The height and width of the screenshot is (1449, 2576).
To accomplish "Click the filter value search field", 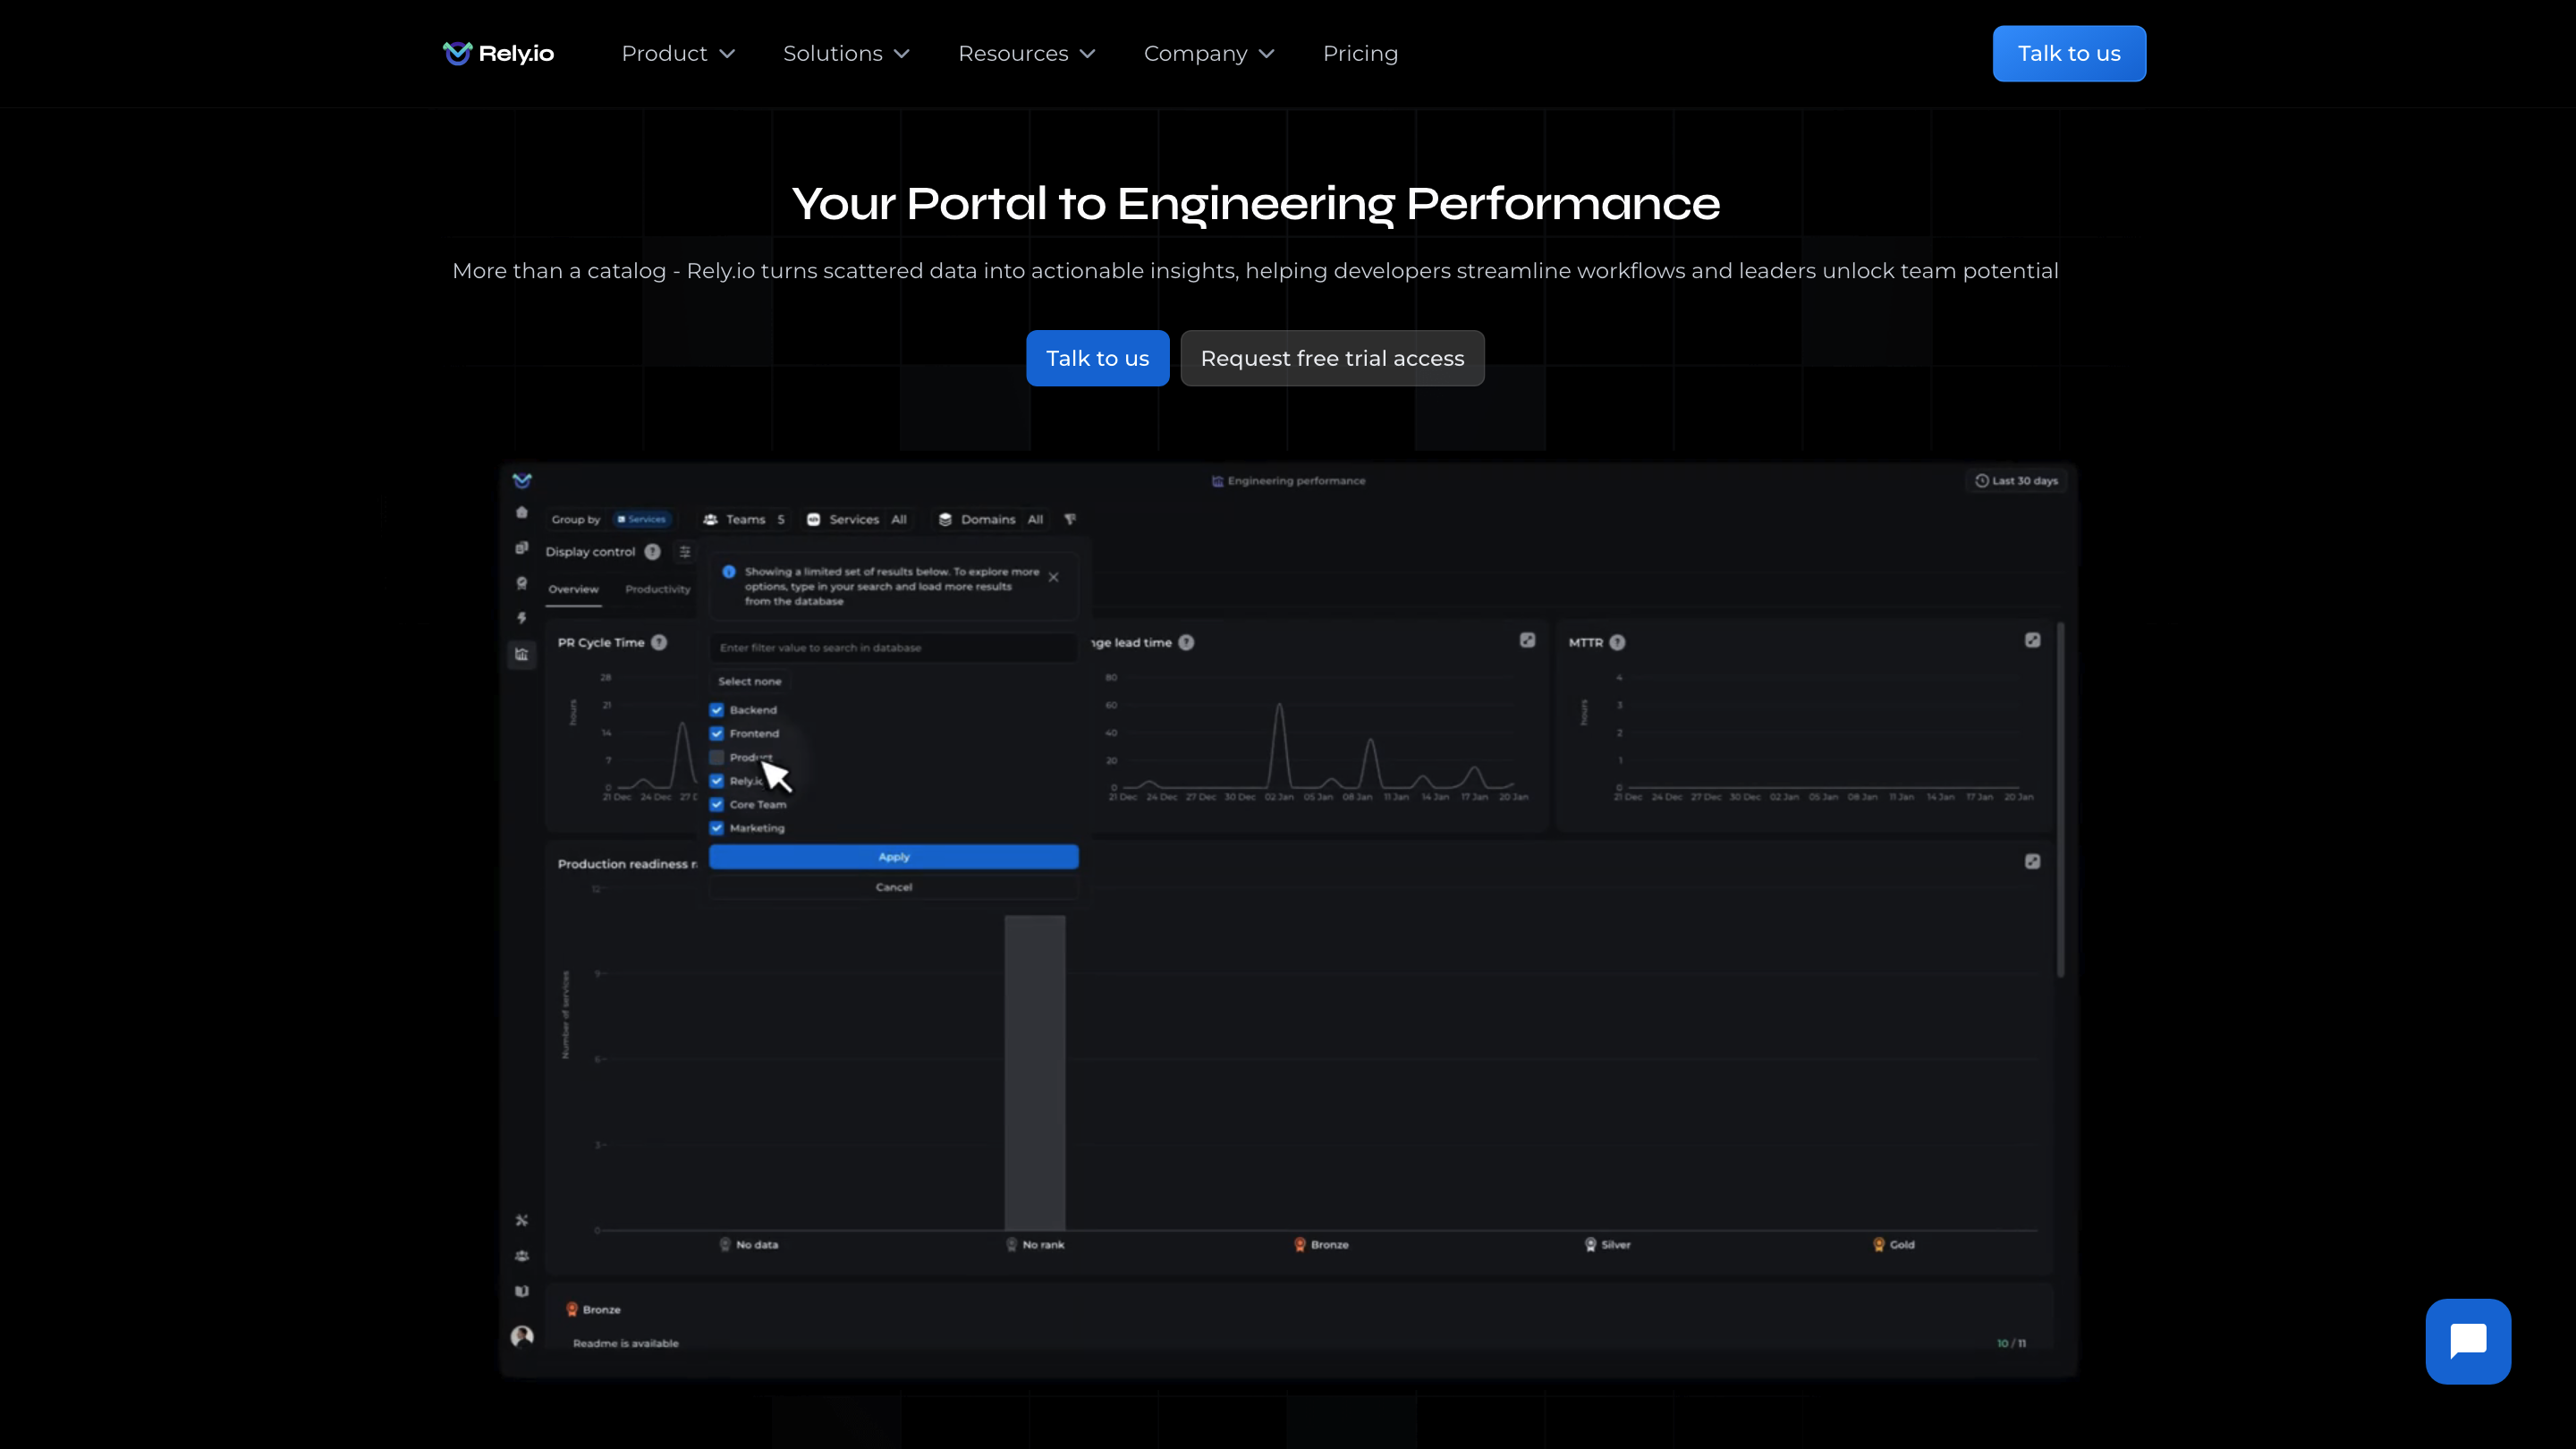I will (893, 648).
